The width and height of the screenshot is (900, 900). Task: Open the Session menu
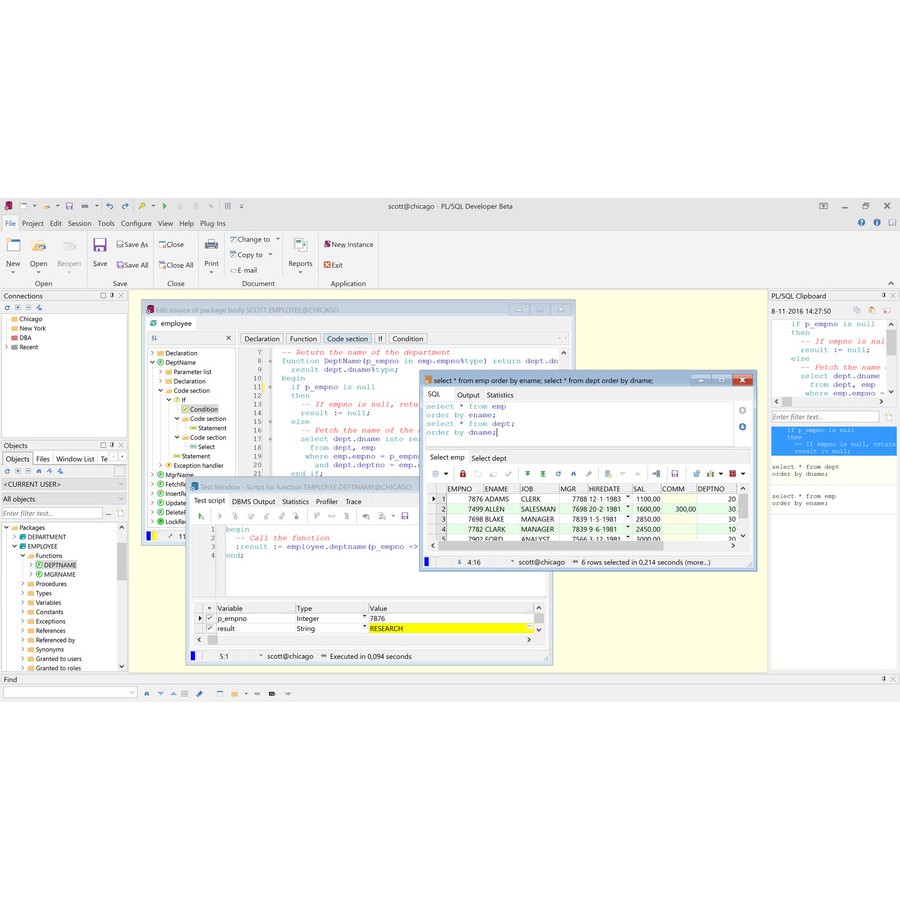click(79, 223)
